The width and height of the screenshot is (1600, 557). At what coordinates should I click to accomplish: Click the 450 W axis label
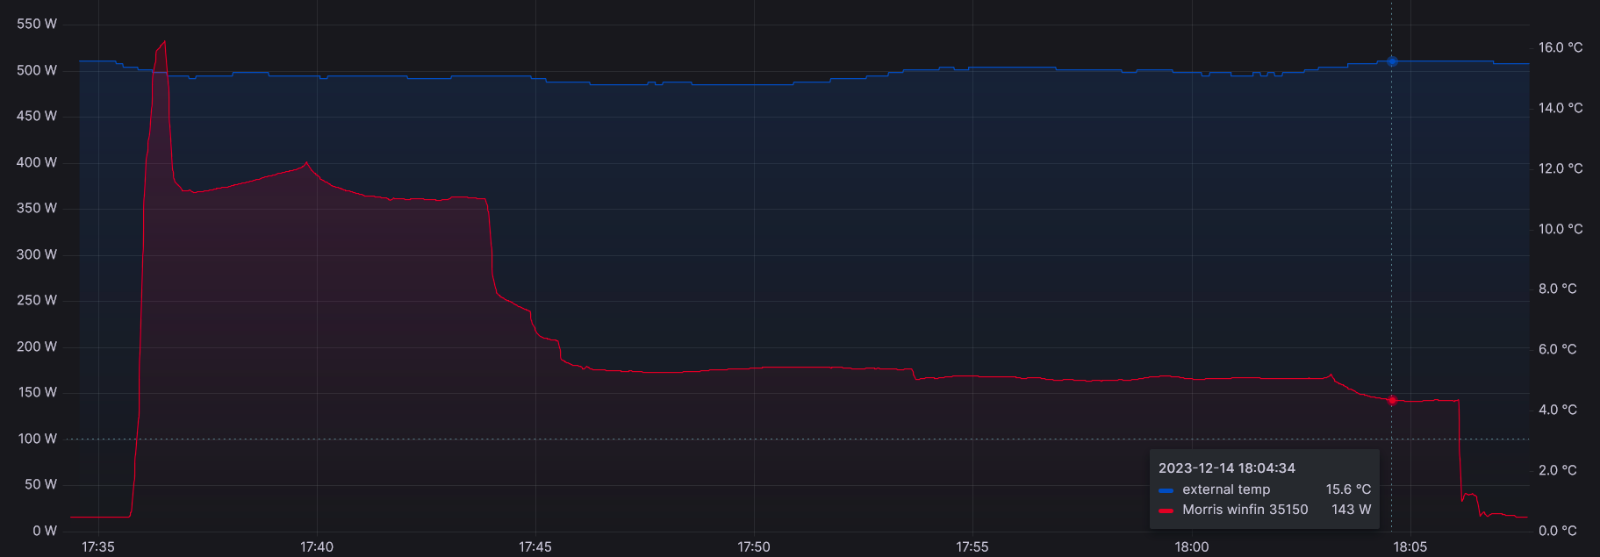click(x=37, y=116)
